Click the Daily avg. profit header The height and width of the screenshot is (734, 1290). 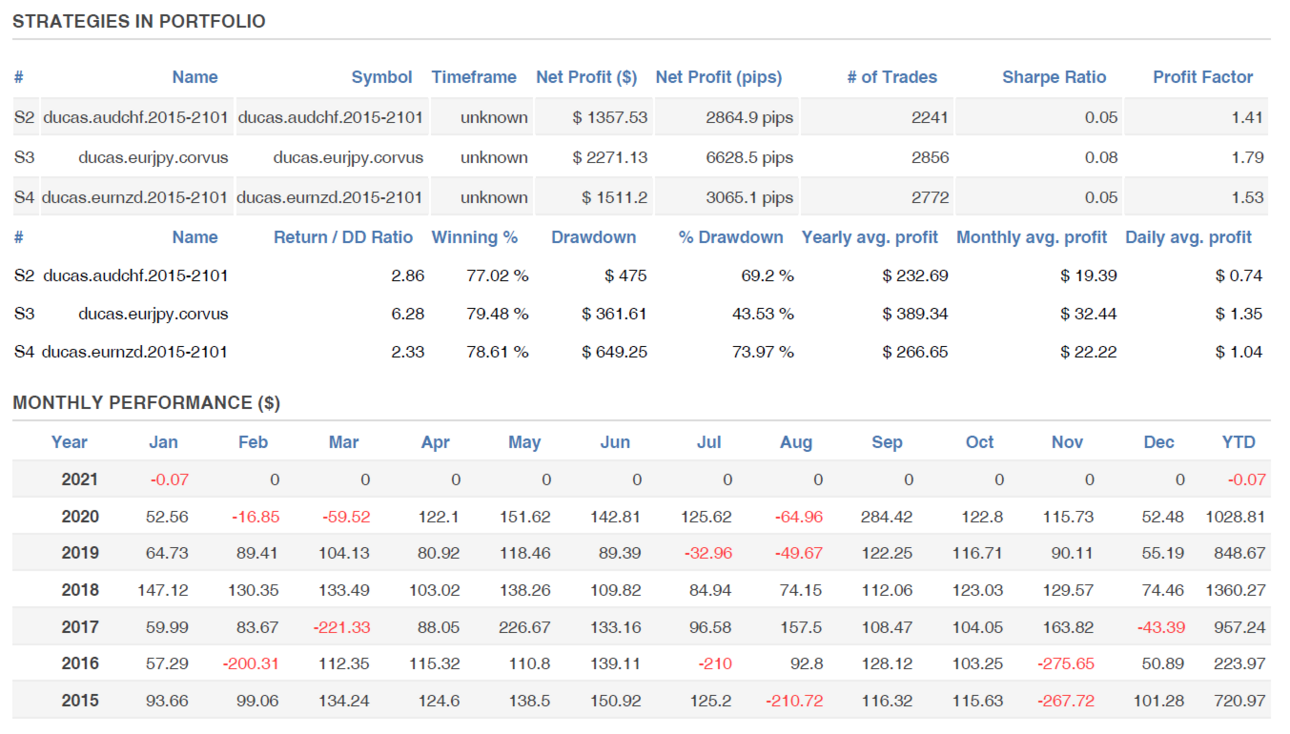click(x=1189, y=237)
